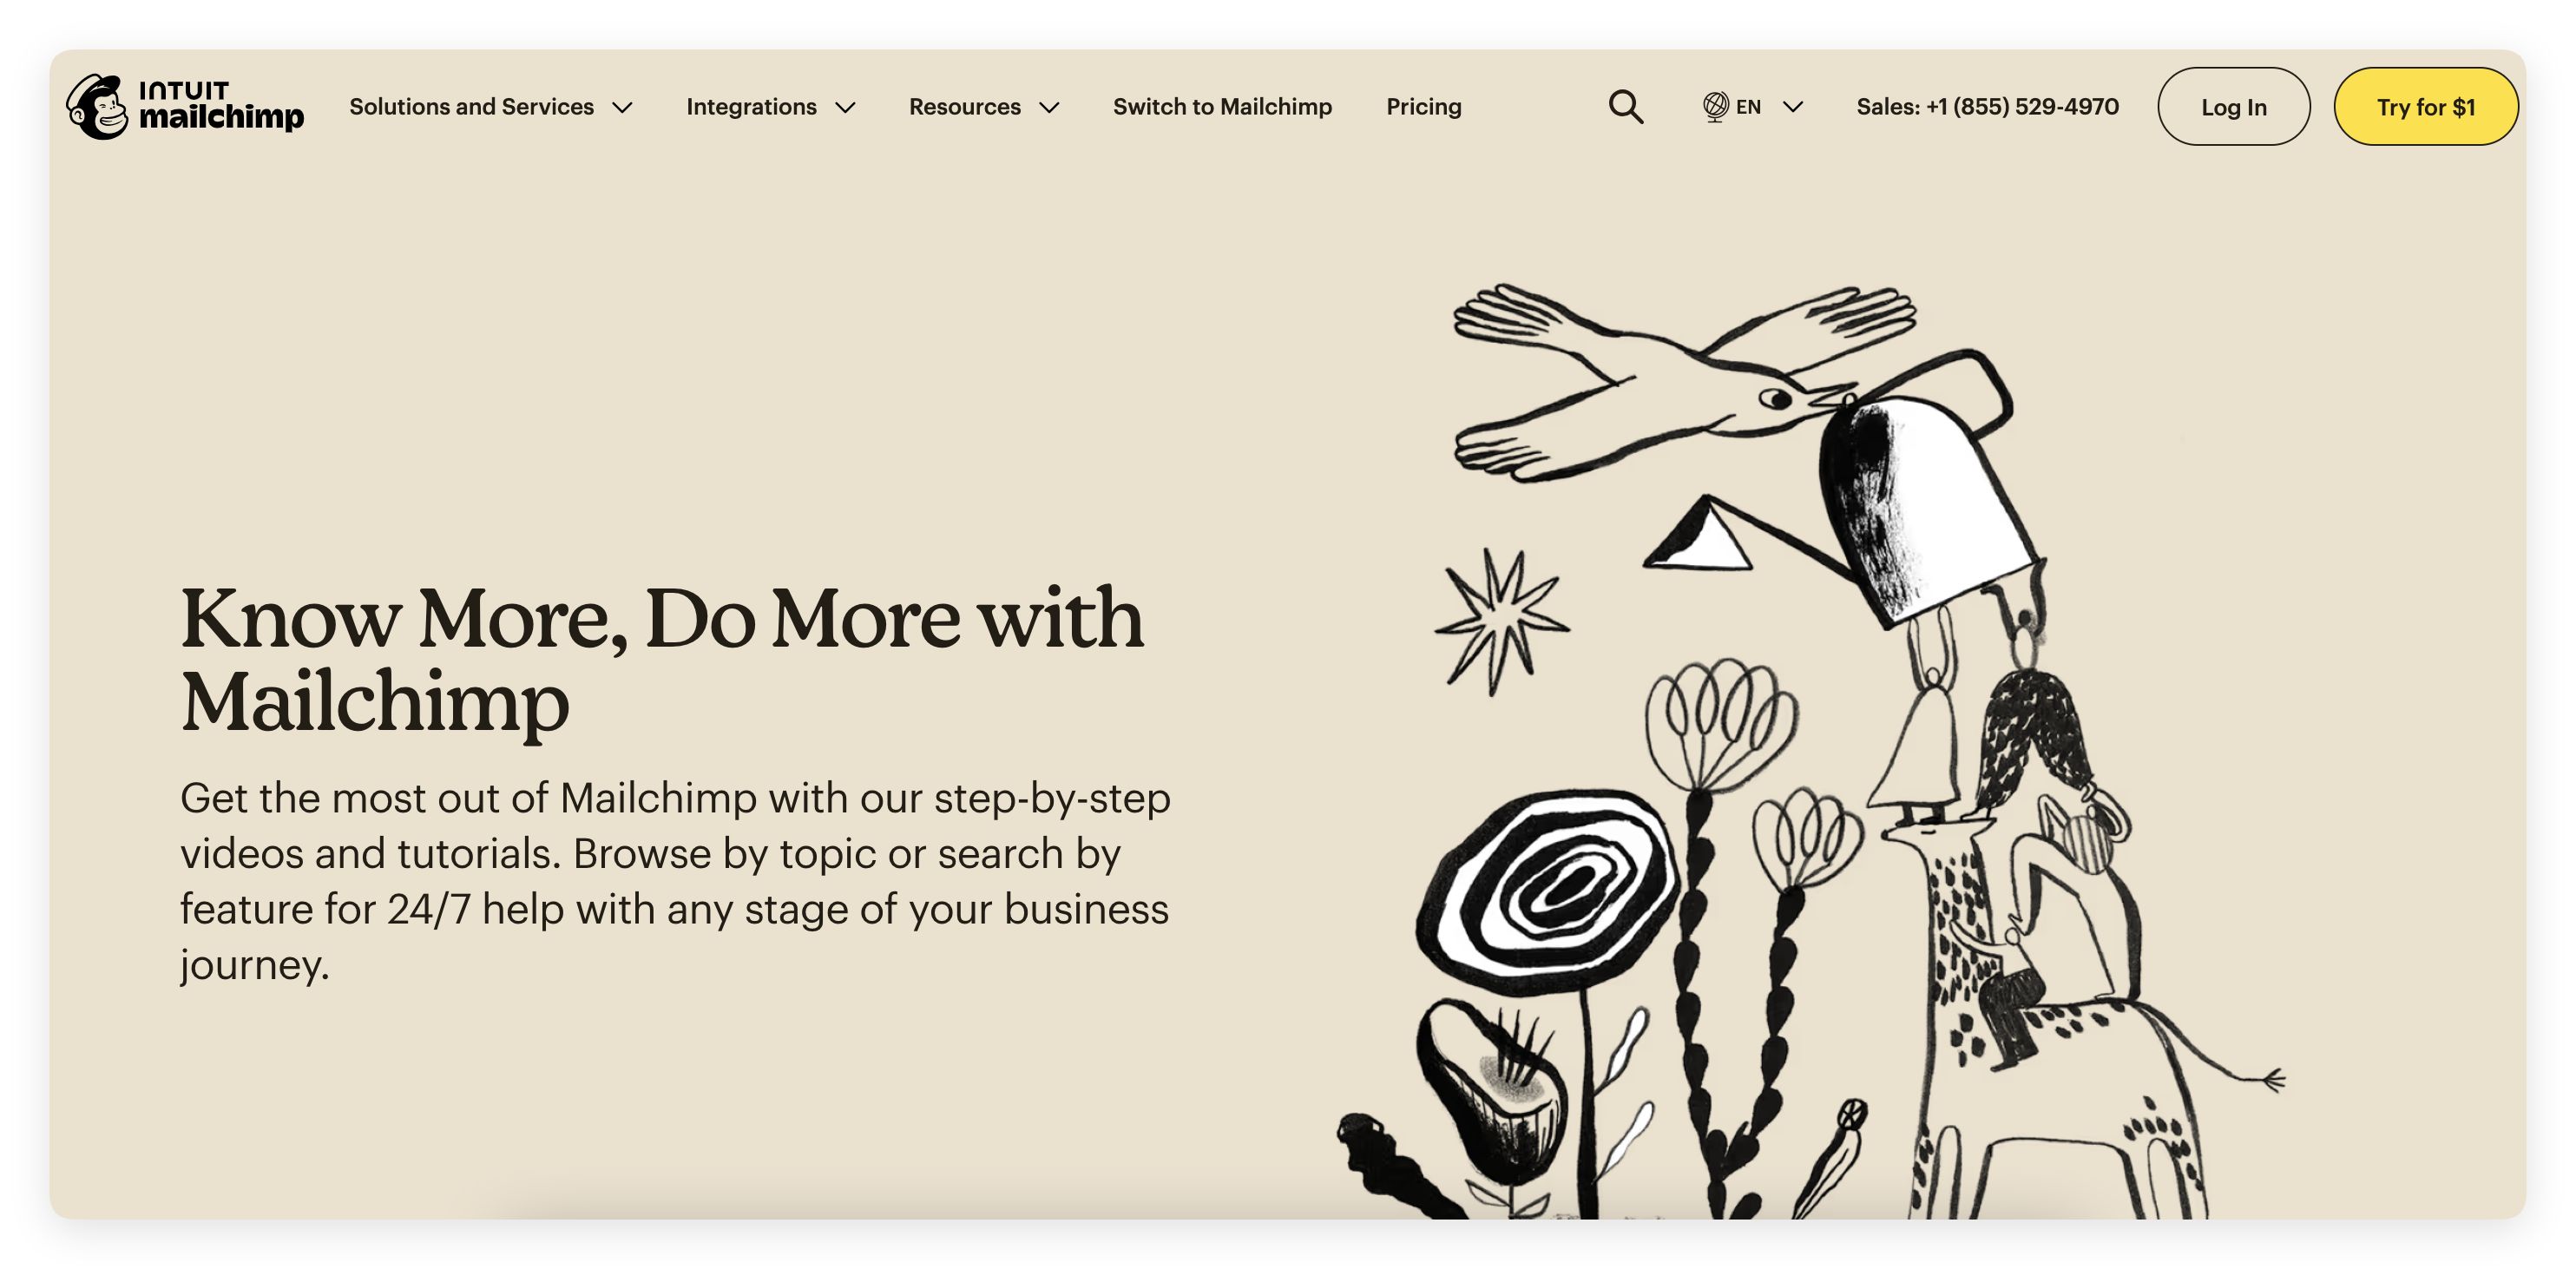
Task: Click the Mailchimp Freddie monkey logo icon
Action: pyautogui.click(x=97, y=106)
